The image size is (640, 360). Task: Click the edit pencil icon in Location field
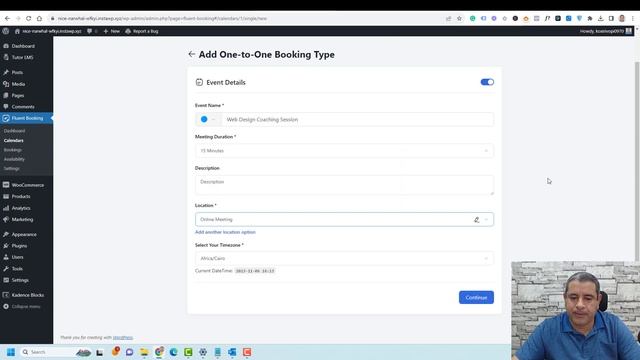pyautogui.click(x=476, y=220)
